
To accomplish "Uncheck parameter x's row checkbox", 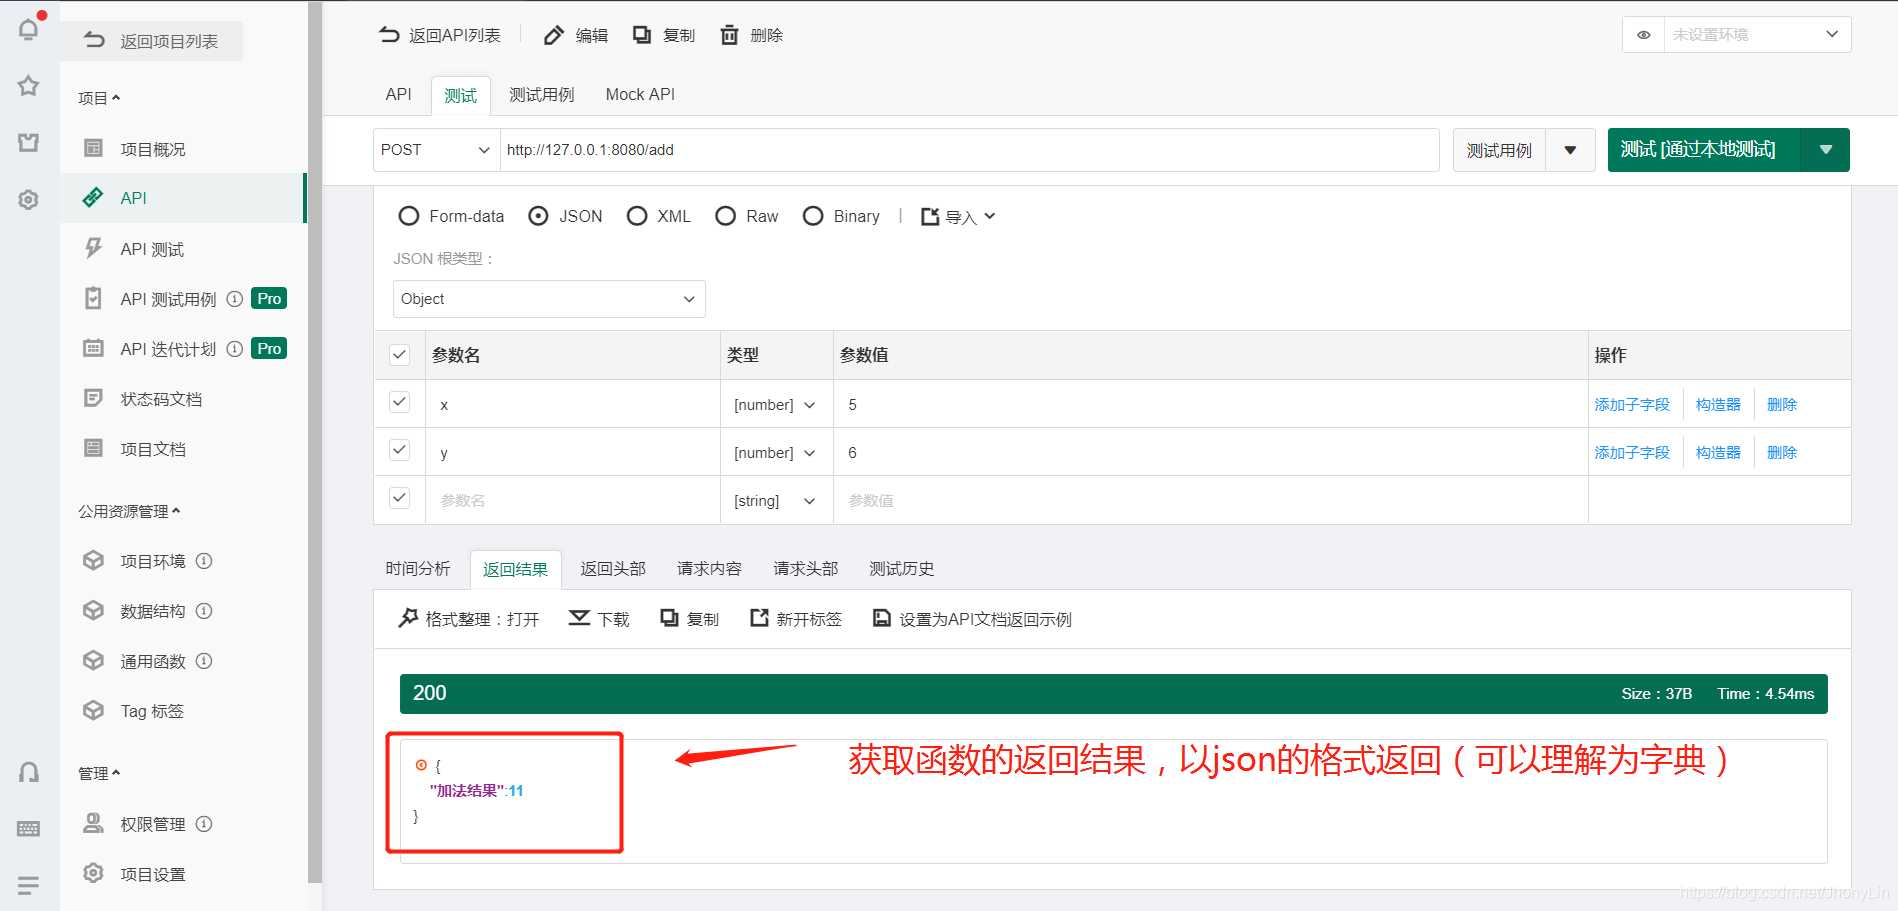I will pyautogui.click(x=399, y=401).
